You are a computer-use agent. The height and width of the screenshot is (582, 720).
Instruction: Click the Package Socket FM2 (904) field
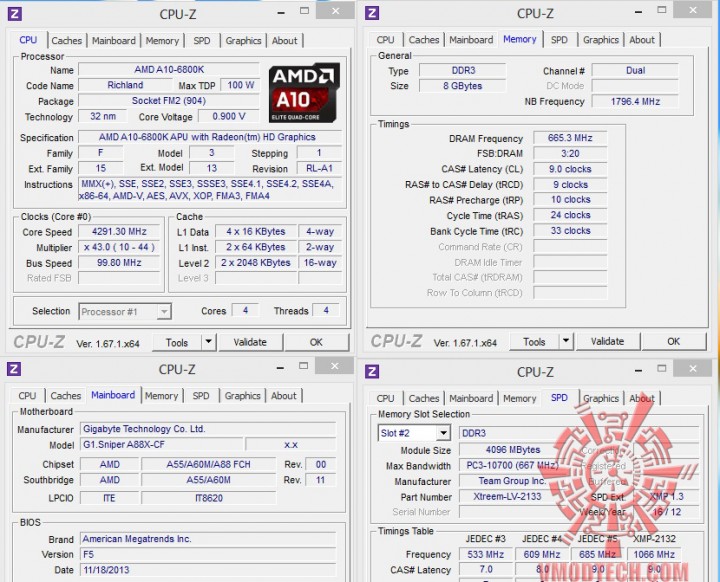[169, 101]
